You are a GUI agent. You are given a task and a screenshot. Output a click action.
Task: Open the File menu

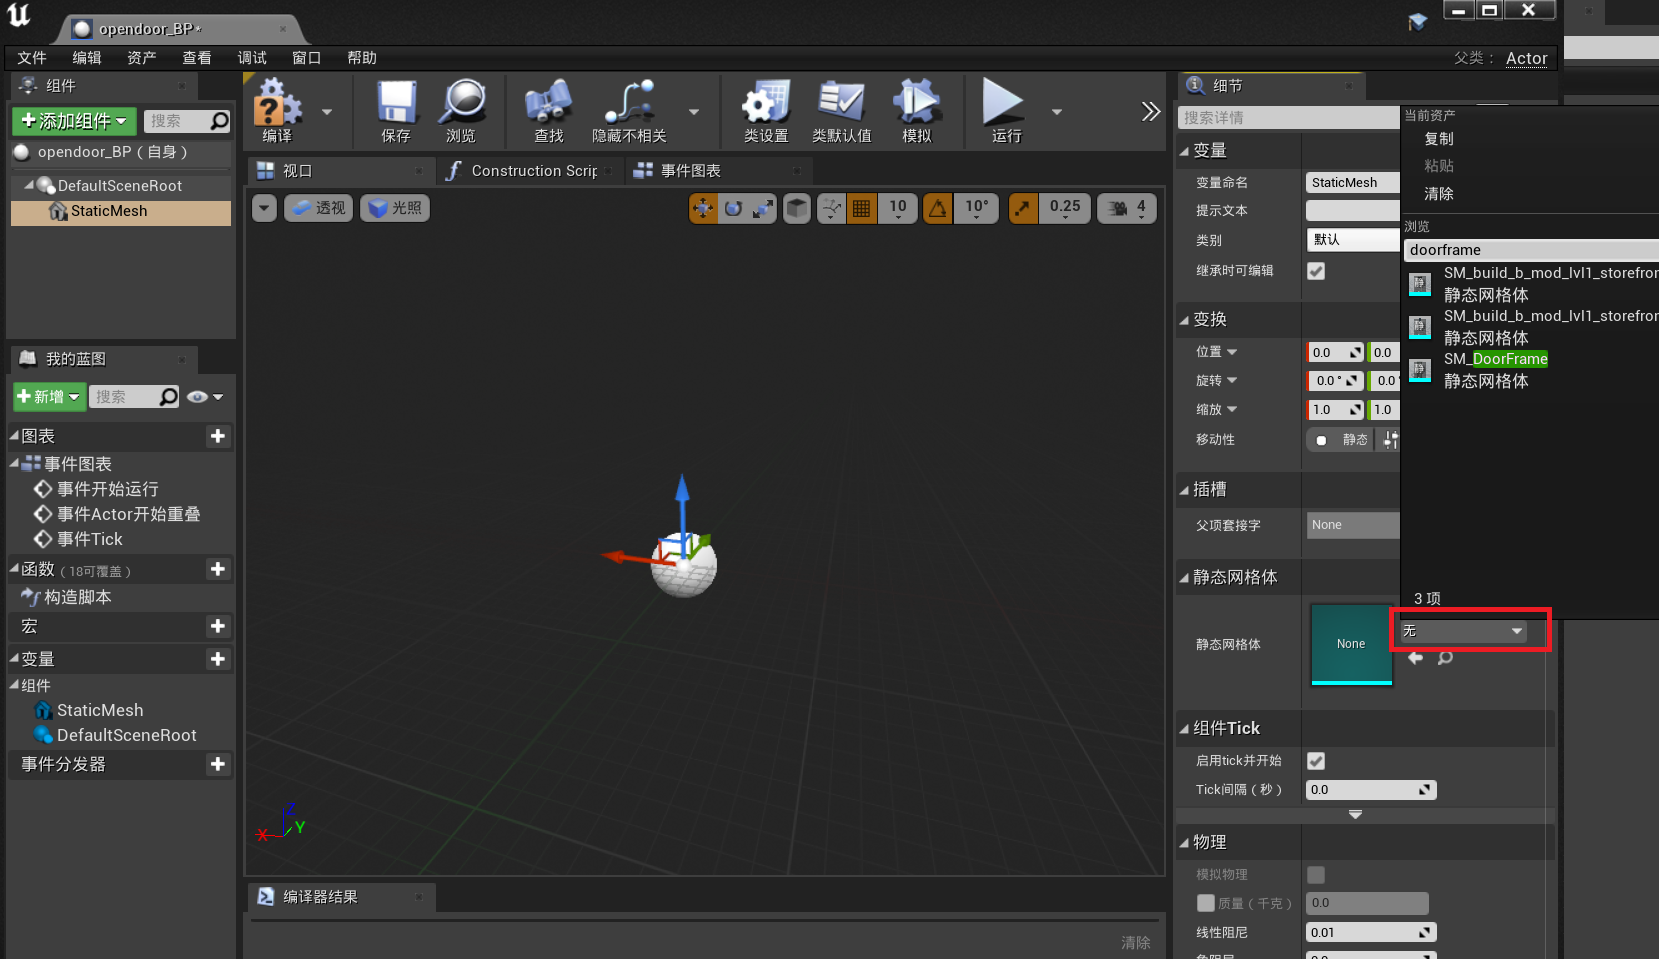(32, 58)
